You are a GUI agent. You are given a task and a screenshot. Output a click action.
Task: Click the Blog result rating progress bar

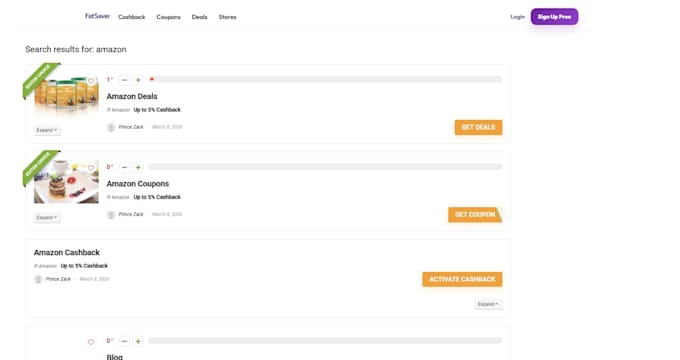(x=325, y=340)
